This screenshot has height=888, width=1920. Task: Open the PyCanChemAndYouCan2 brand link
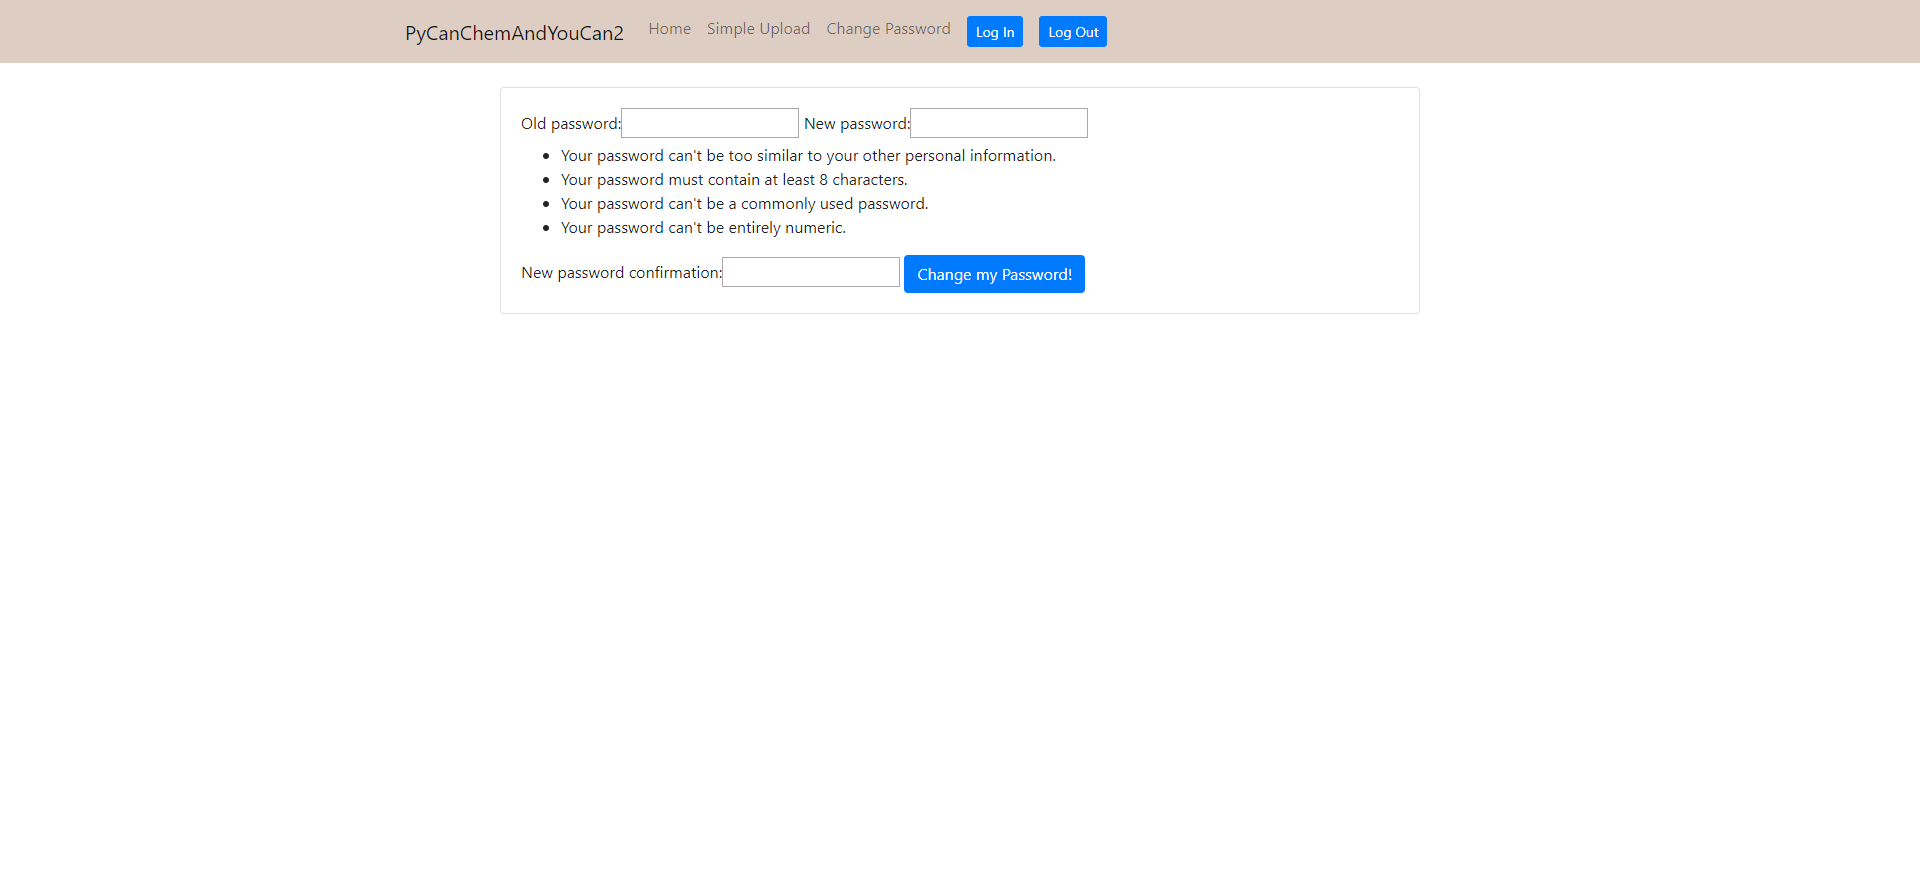point(514,33)
